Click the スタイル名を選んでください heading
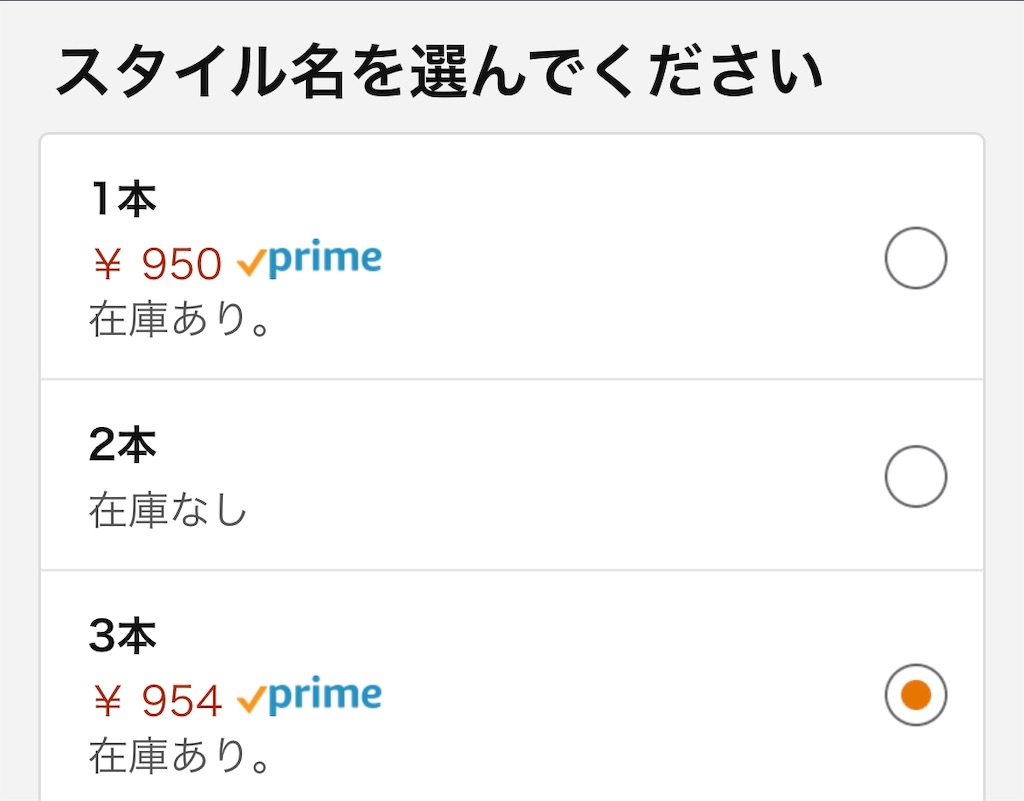Image resolution: width=1024 pixels, height=801 pixels. [x=443, y=65]
